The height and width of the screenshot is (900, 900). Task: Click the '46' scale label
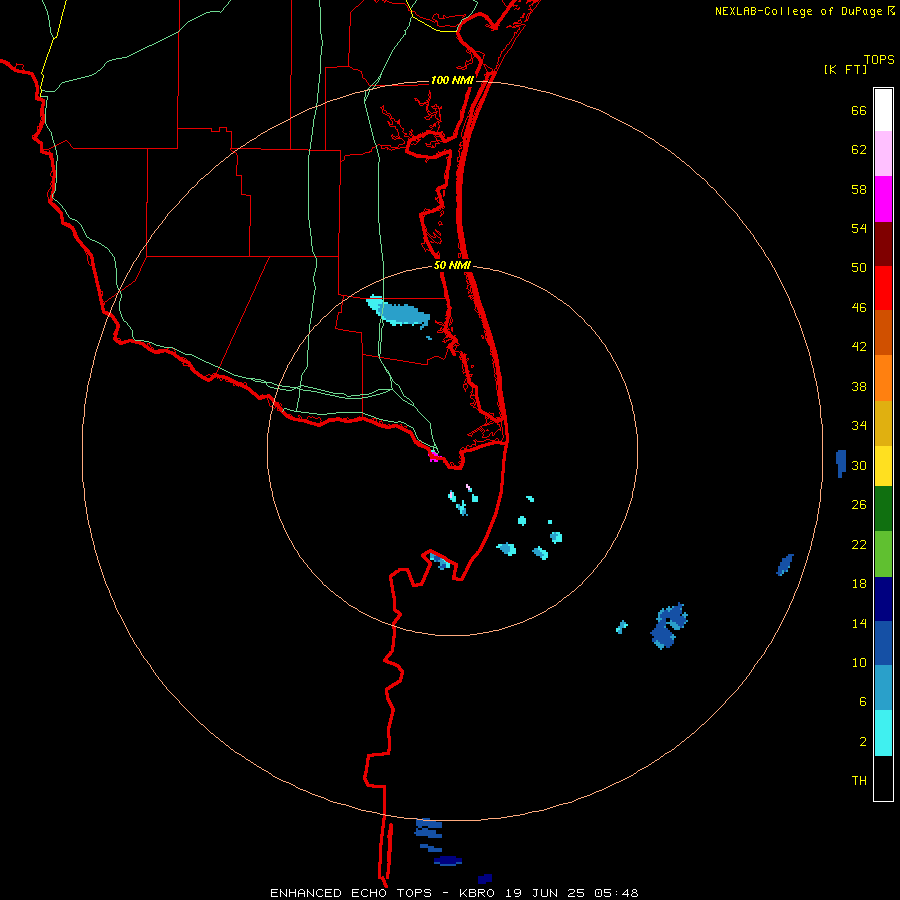click(x=859, y=308)
